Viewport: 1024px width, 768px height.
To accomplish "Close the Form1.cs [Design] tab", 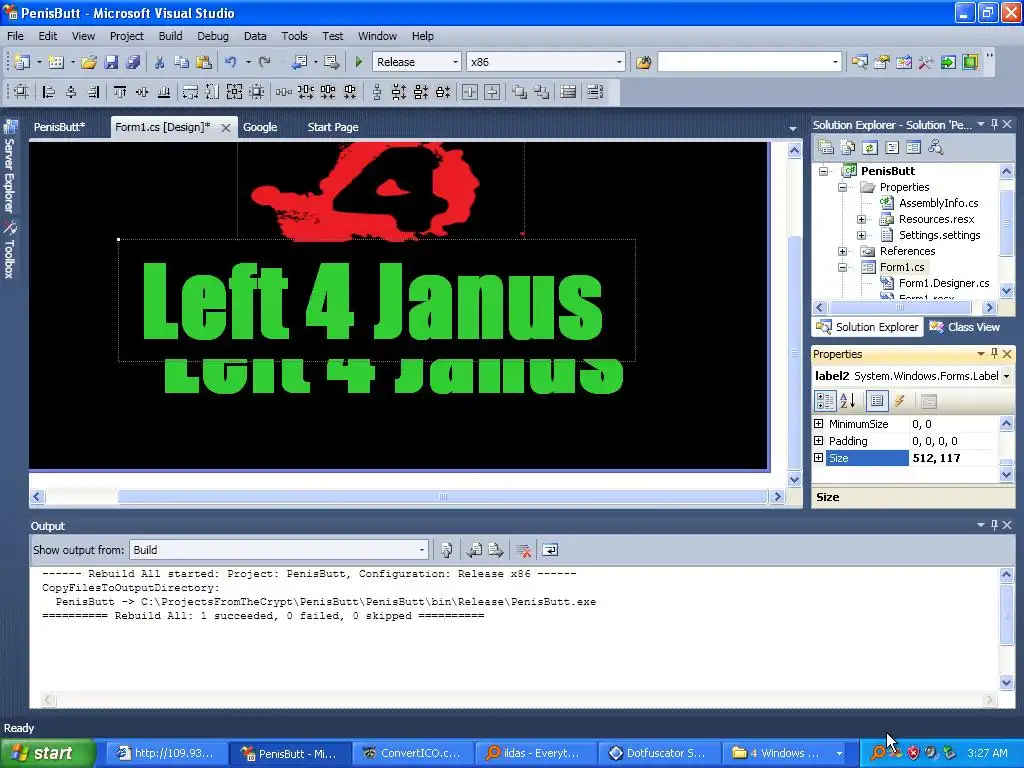I will 225,128.
